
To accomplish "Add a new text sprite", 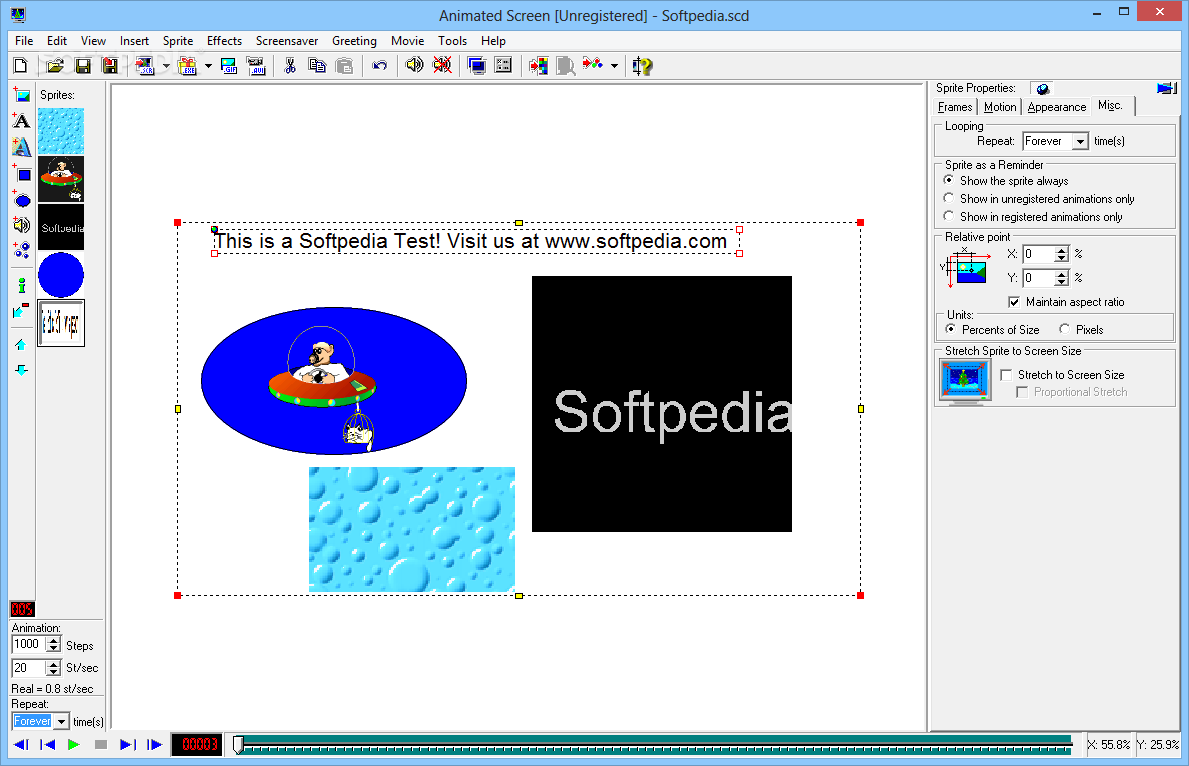I will tap(21, 120).
